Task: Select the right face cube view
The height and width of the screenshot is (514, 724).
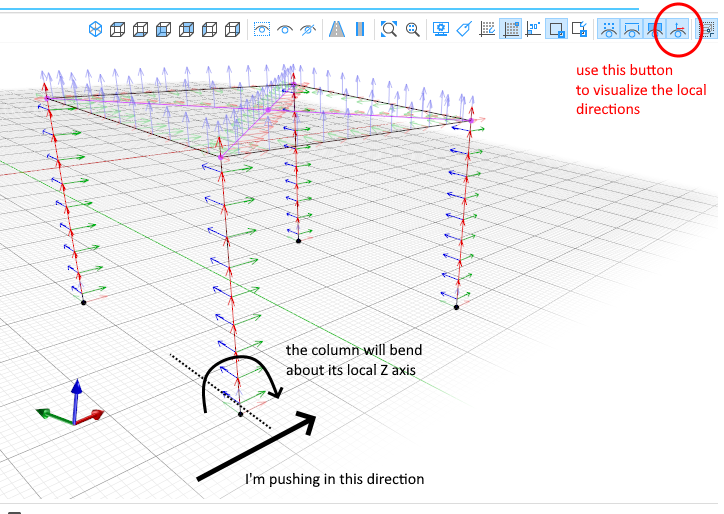Action: point(232,30)
